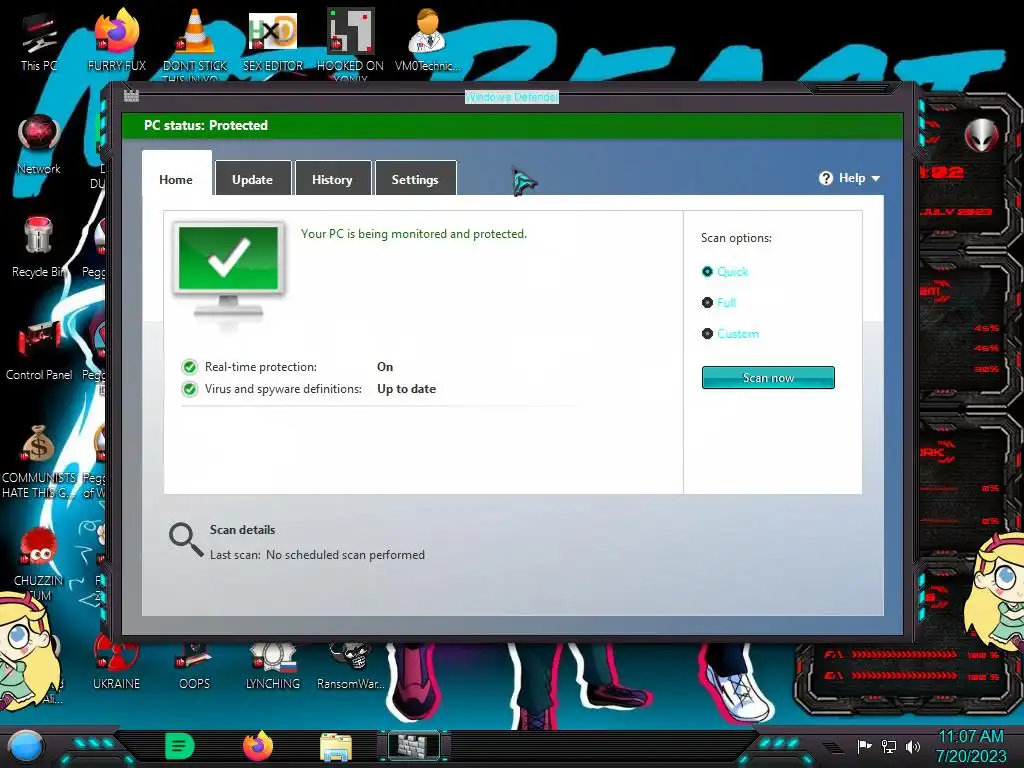Click the Real-time protection green check icon
The image size is (1024, 768).
190,367
